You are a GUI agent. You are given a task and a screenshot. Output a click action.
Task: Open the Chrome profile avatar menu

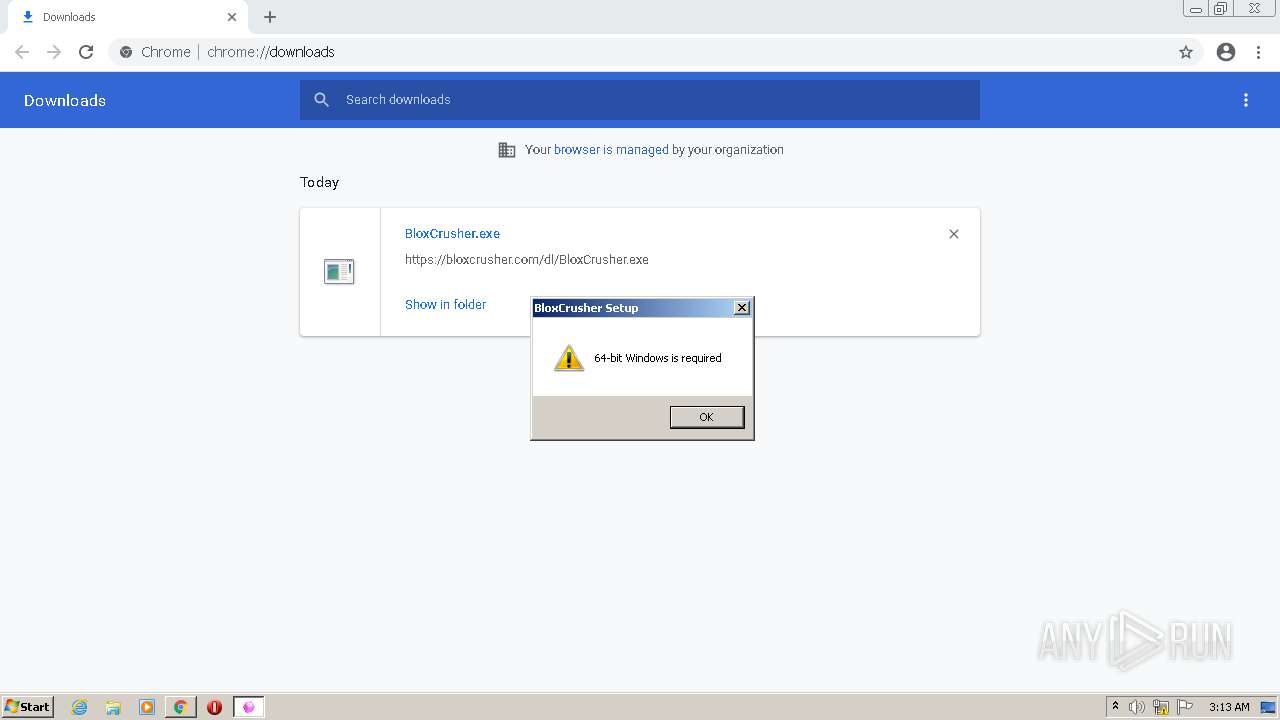pyautogui.click(x=1226, y=52)
